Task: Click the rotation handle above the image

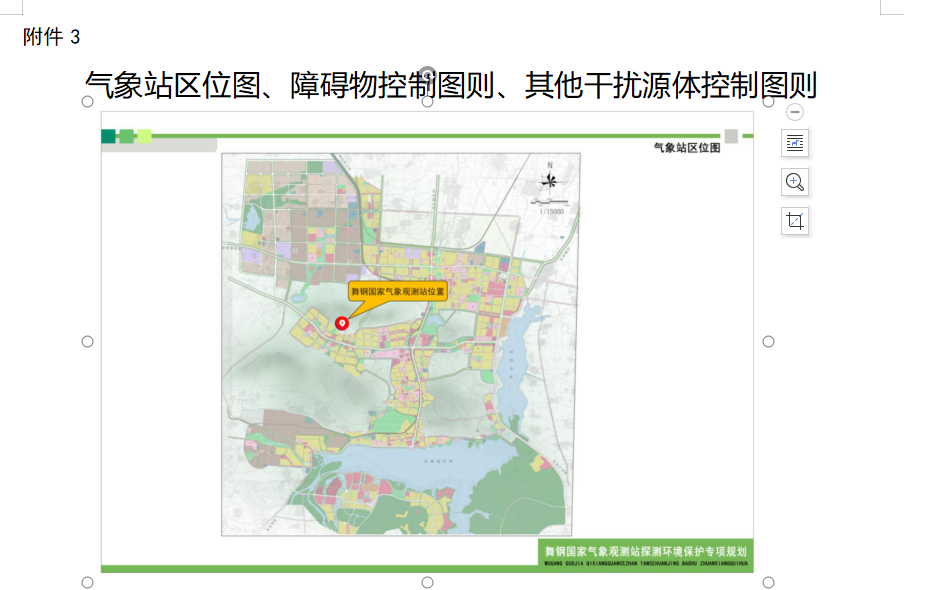Action: (427, 75)
